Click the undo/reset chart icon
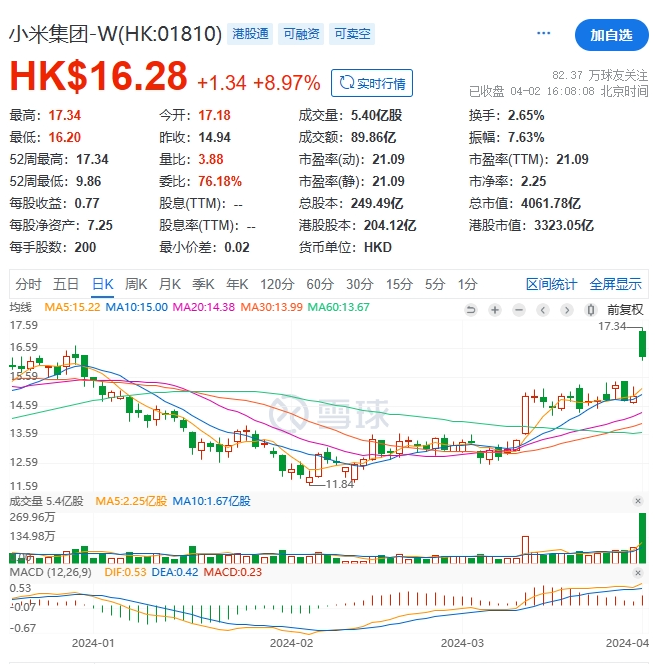 pos(470,310)
